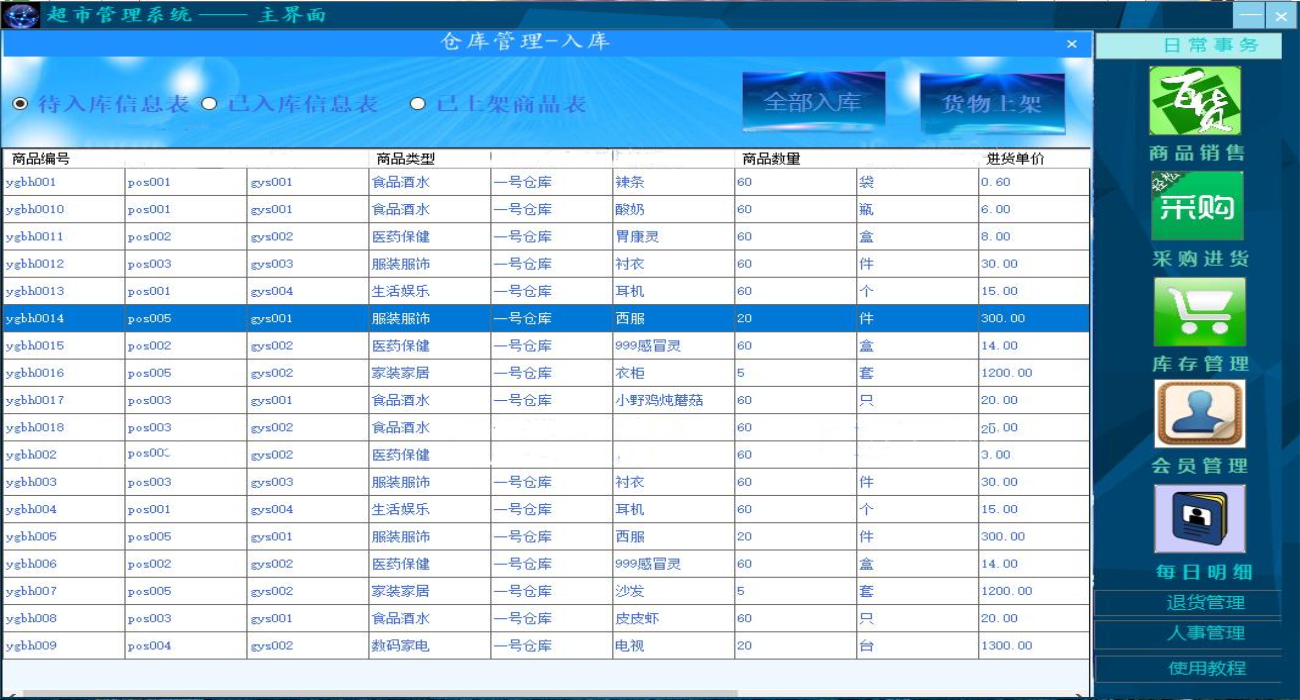
Task: Select the highlighted row ygbh0014
Action: [546, 318]
